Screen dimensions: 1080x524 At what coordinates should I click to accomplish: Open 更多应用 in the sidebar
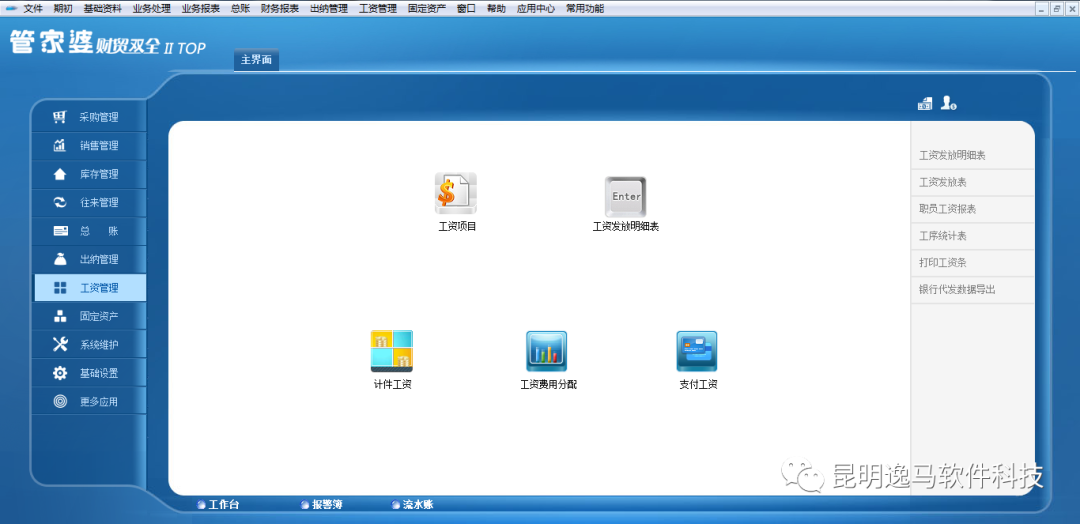(88, 401)
